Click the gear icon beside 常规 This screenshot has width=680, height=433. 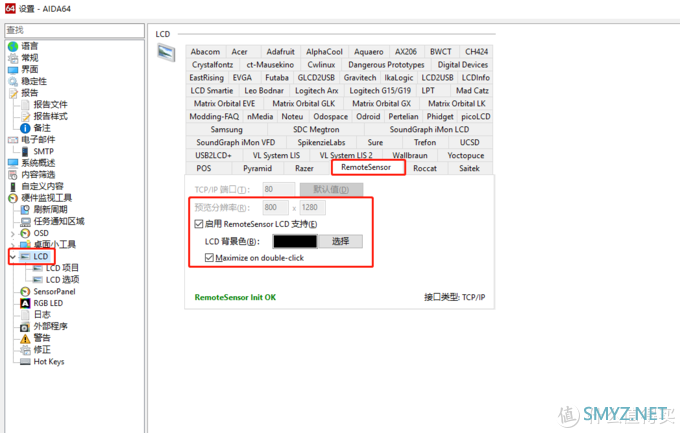(13, 58)
